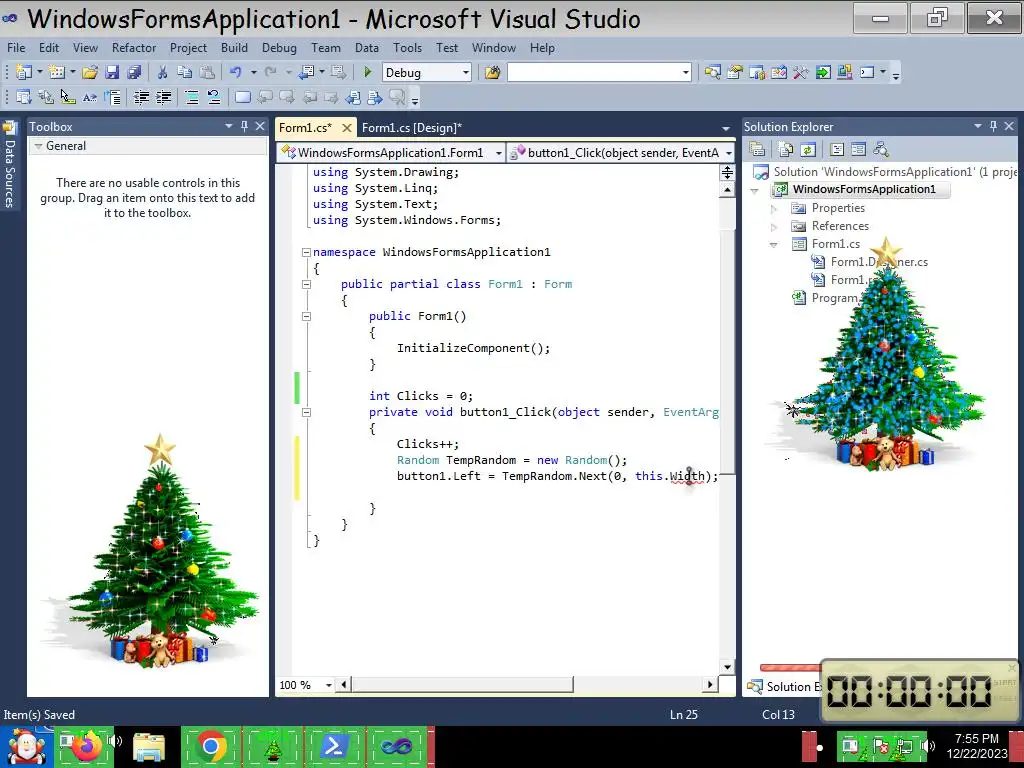This screenshot has height=768, width=1024.
Task: Toggle a bookmark on the current line
Action: [242, 98]
